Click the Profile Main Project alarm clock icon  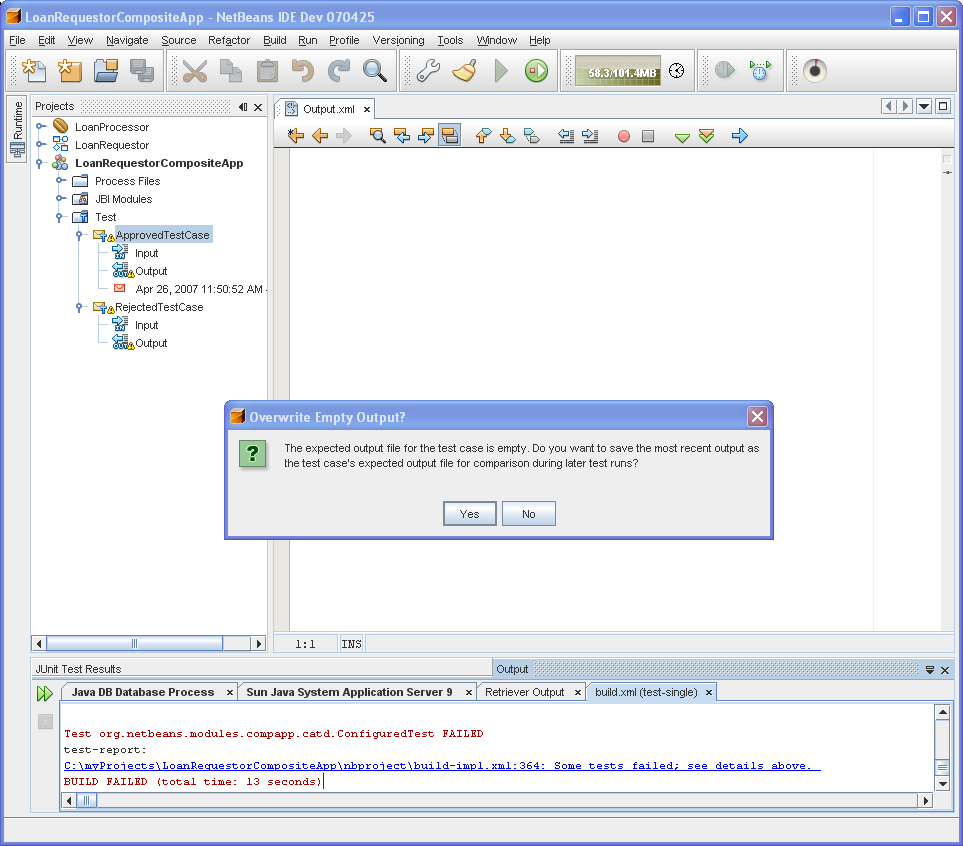760,71
